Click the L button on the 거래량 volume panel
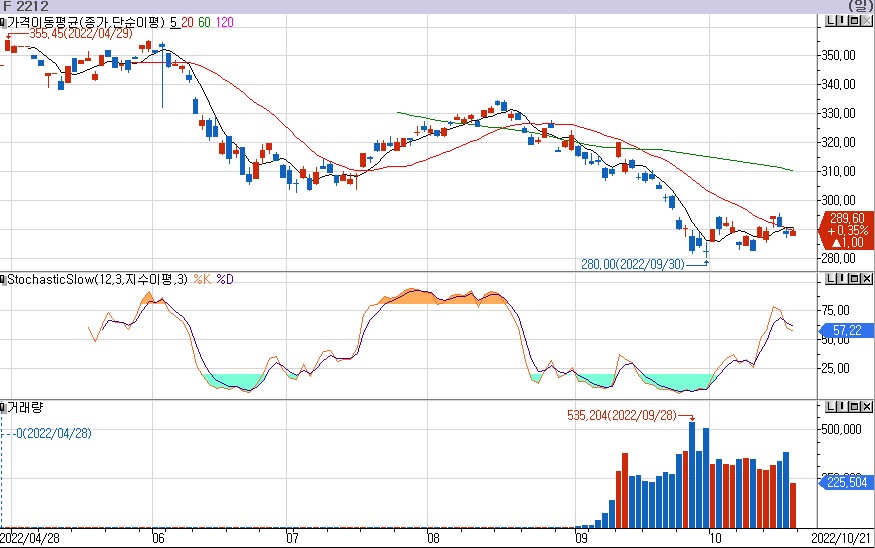 pos(831,407)
